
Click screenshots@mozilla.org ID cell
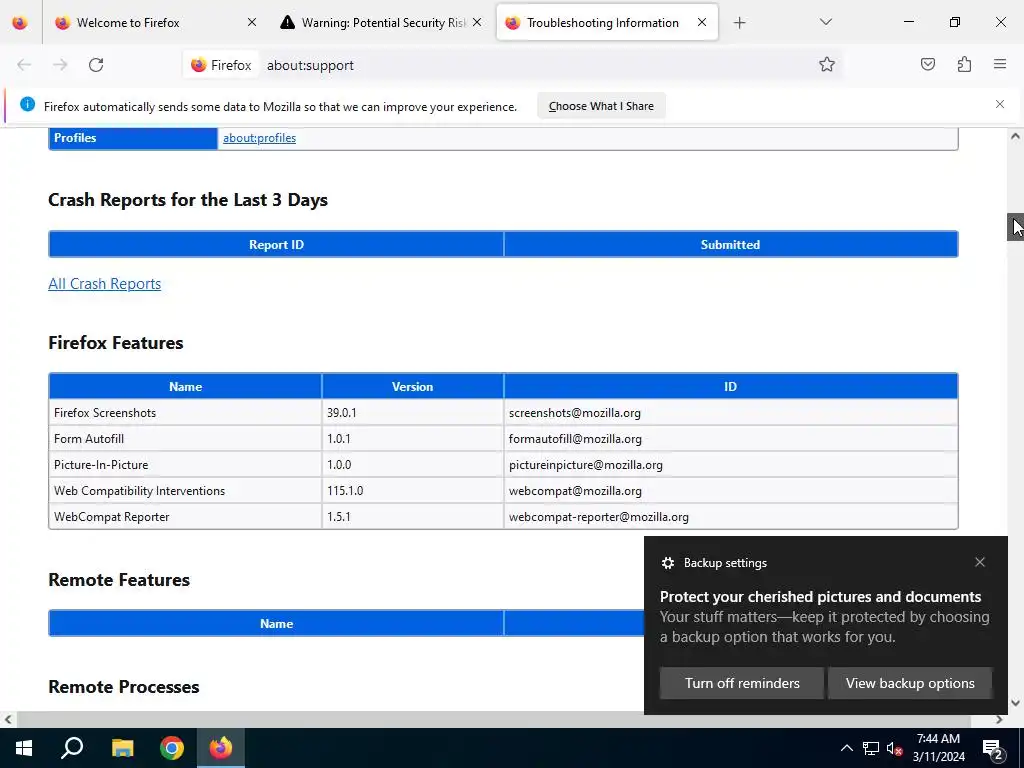click(731, 413)
